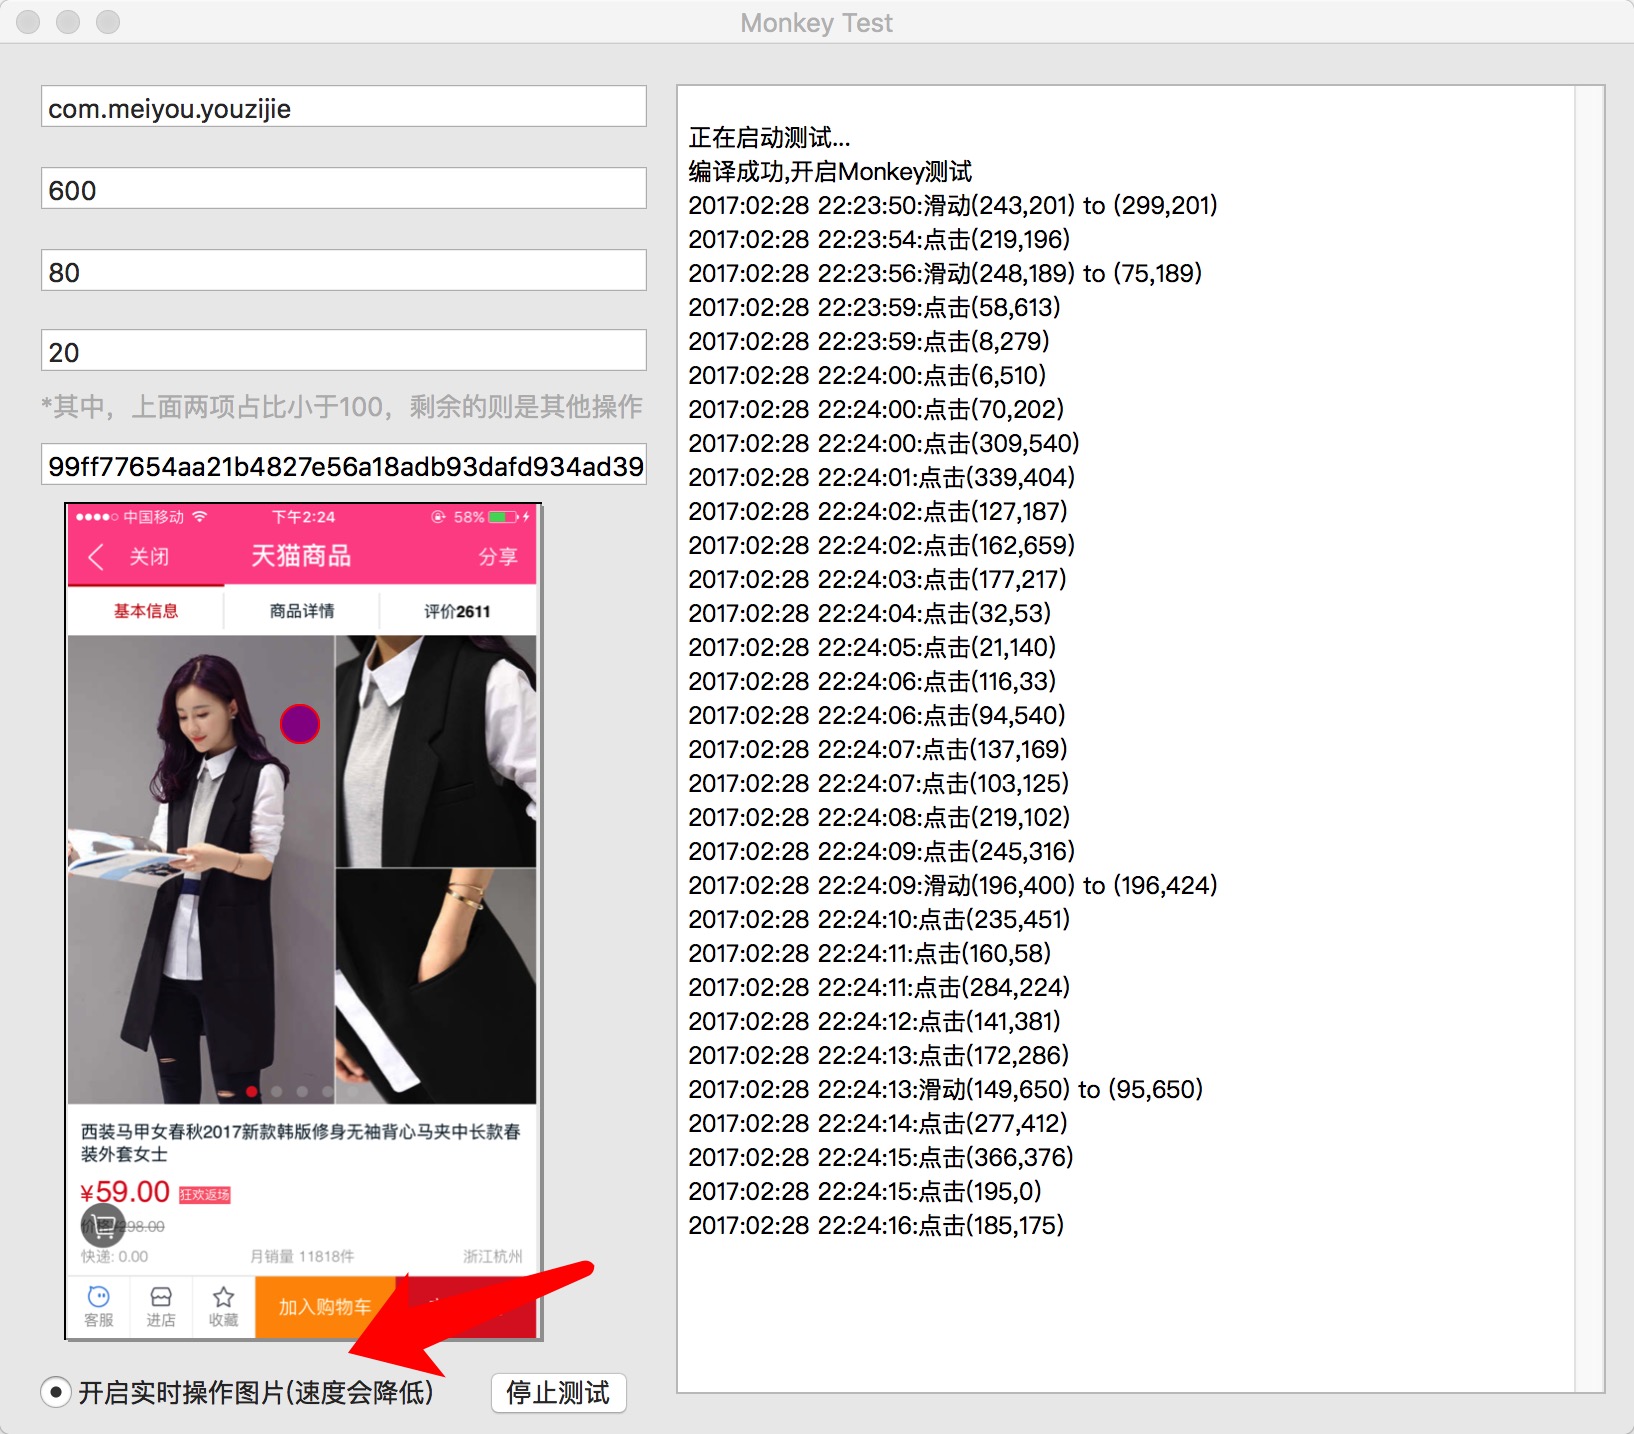
Task: Open the 评价2611 reviews tab
Action: click(457, 611)
